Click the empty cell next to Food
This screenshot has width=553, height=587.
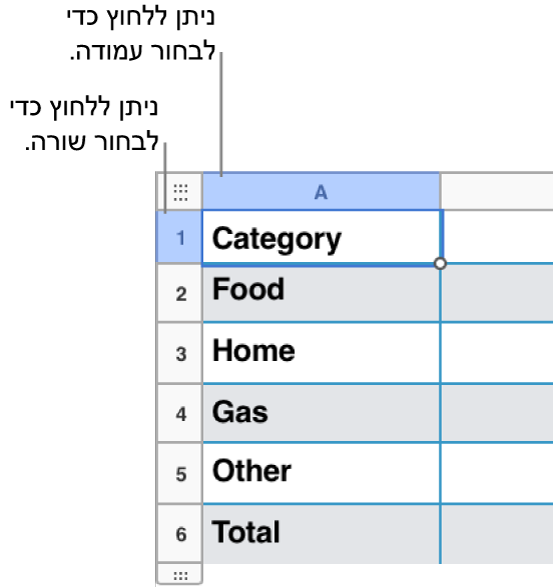coord(497,294)
